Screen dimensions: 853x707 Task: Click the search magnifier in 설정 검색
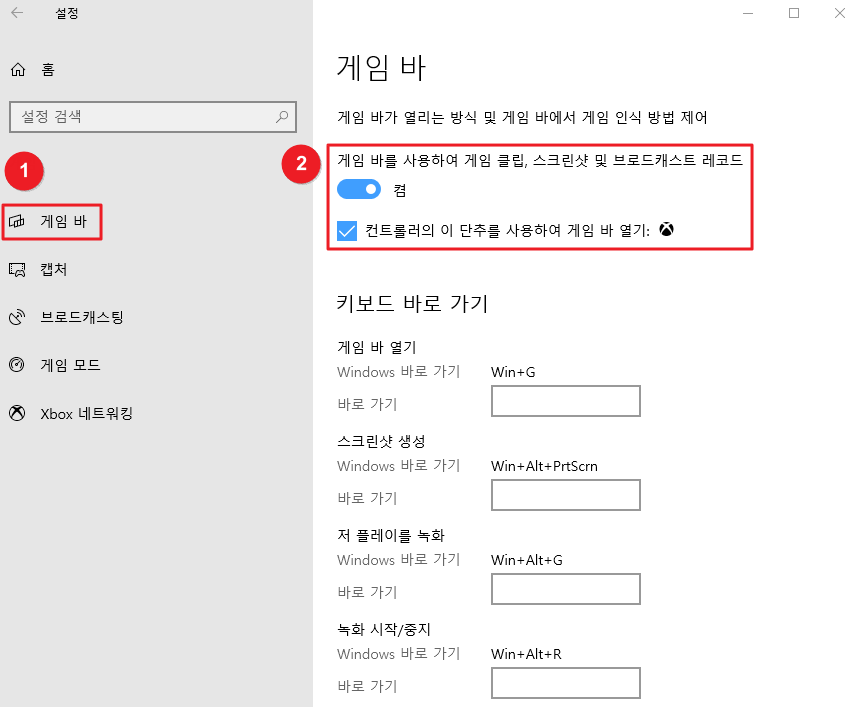coord(282,117)
